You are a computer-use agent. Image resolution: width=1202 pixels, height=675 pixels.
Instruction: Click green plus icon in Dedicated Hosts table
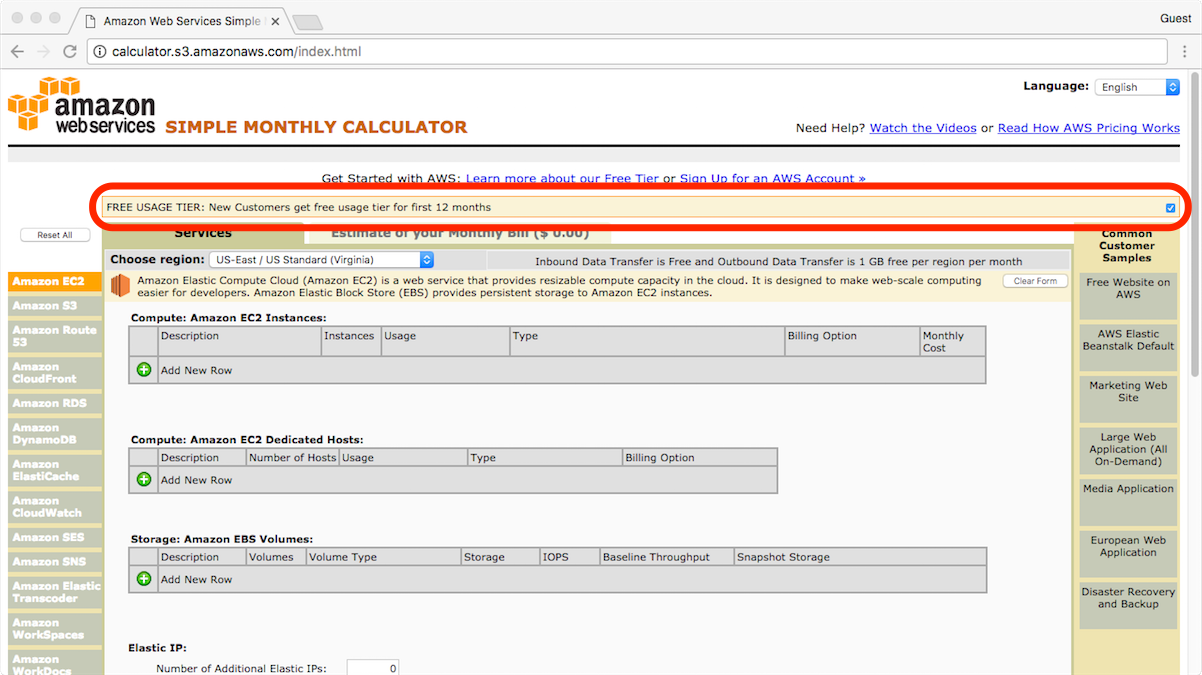tap(144, 480)
